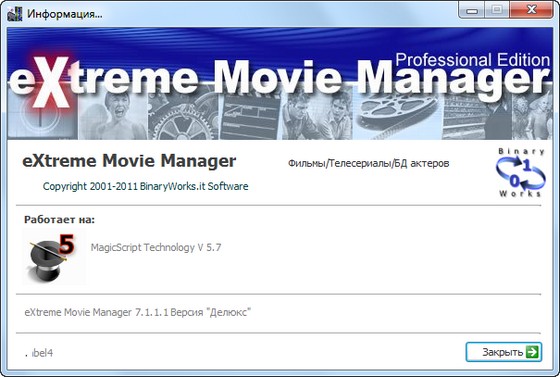Click the disabled maximize button
This screenshot has width=560, height=377.
coord(497,10)
